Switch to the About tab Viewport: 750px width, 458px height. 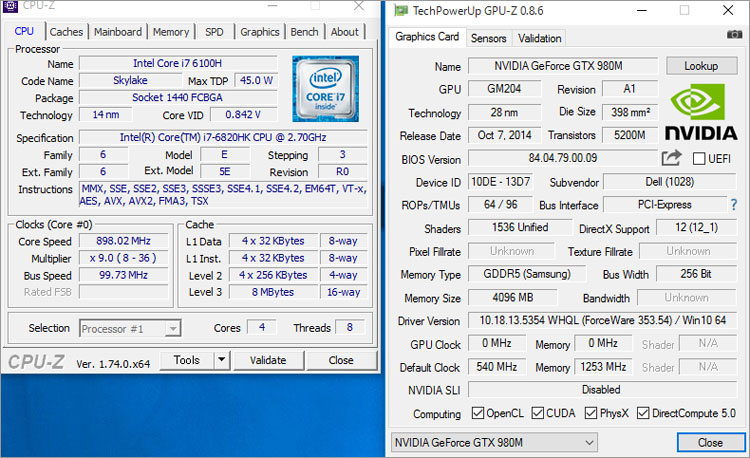[x=344, y=32]
